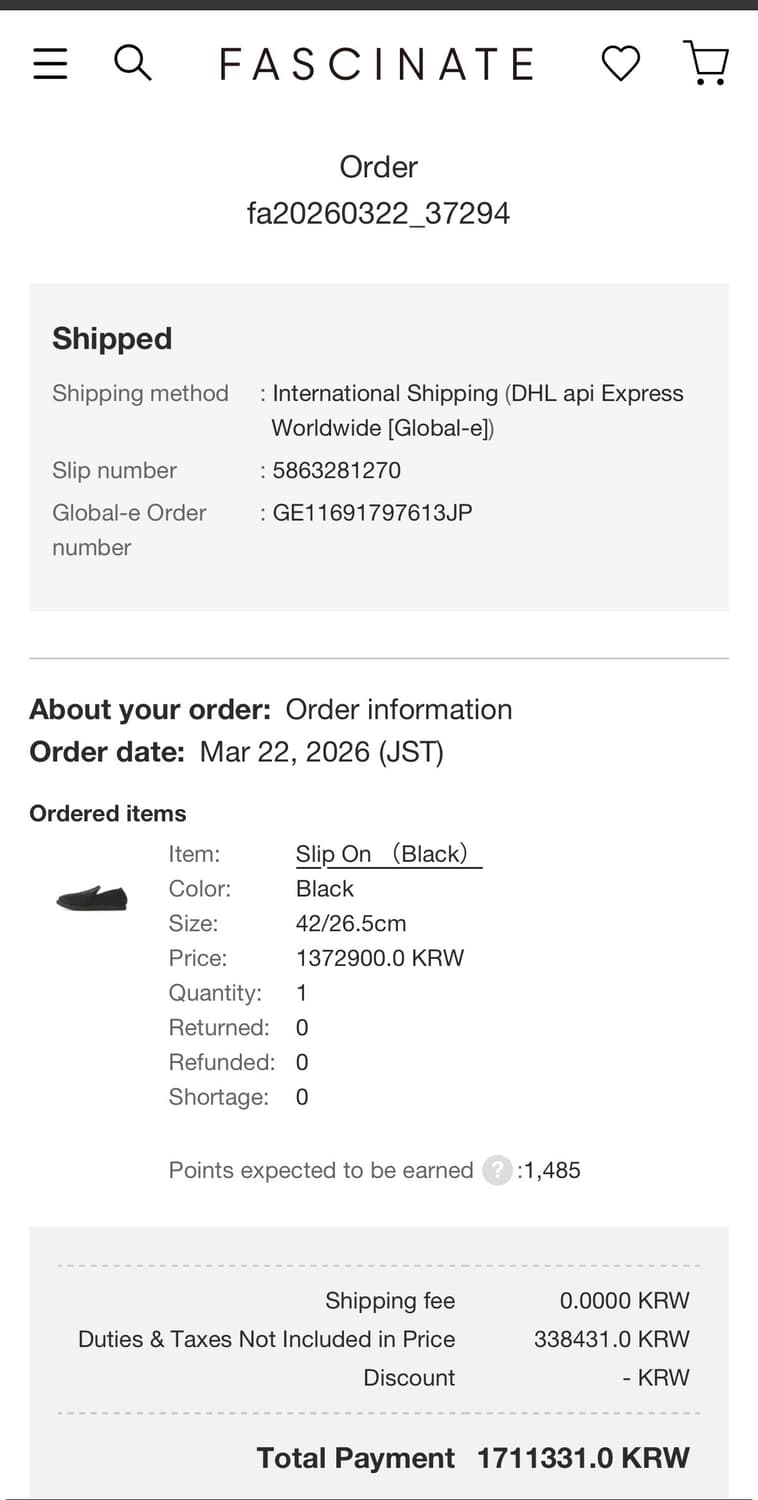This screenshot has width=758, height=1500.
Task: Click the Order information text
Action: (399, 709)
